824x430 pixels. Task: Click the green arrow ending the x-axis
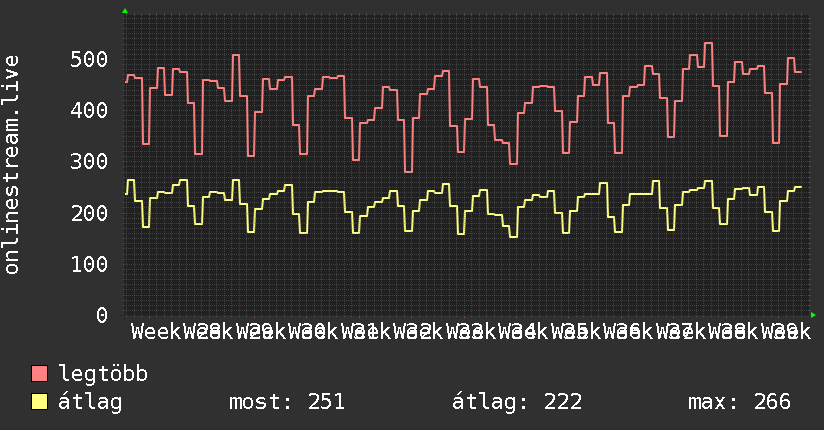813,315
